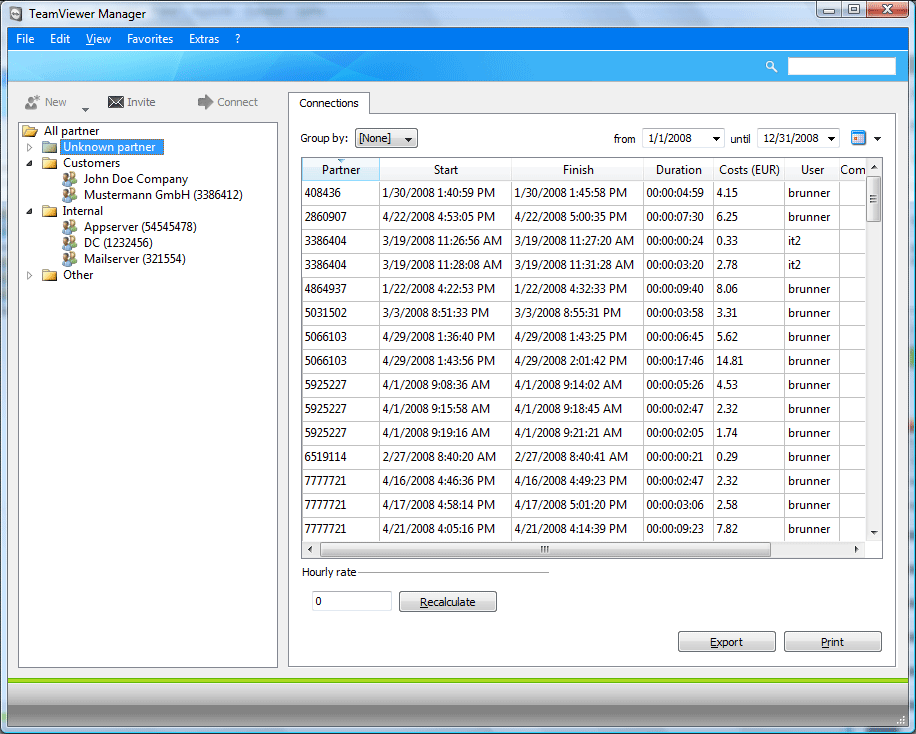
Task: Click the vertical scrollbar thumb of table
Action: (873, 199)
